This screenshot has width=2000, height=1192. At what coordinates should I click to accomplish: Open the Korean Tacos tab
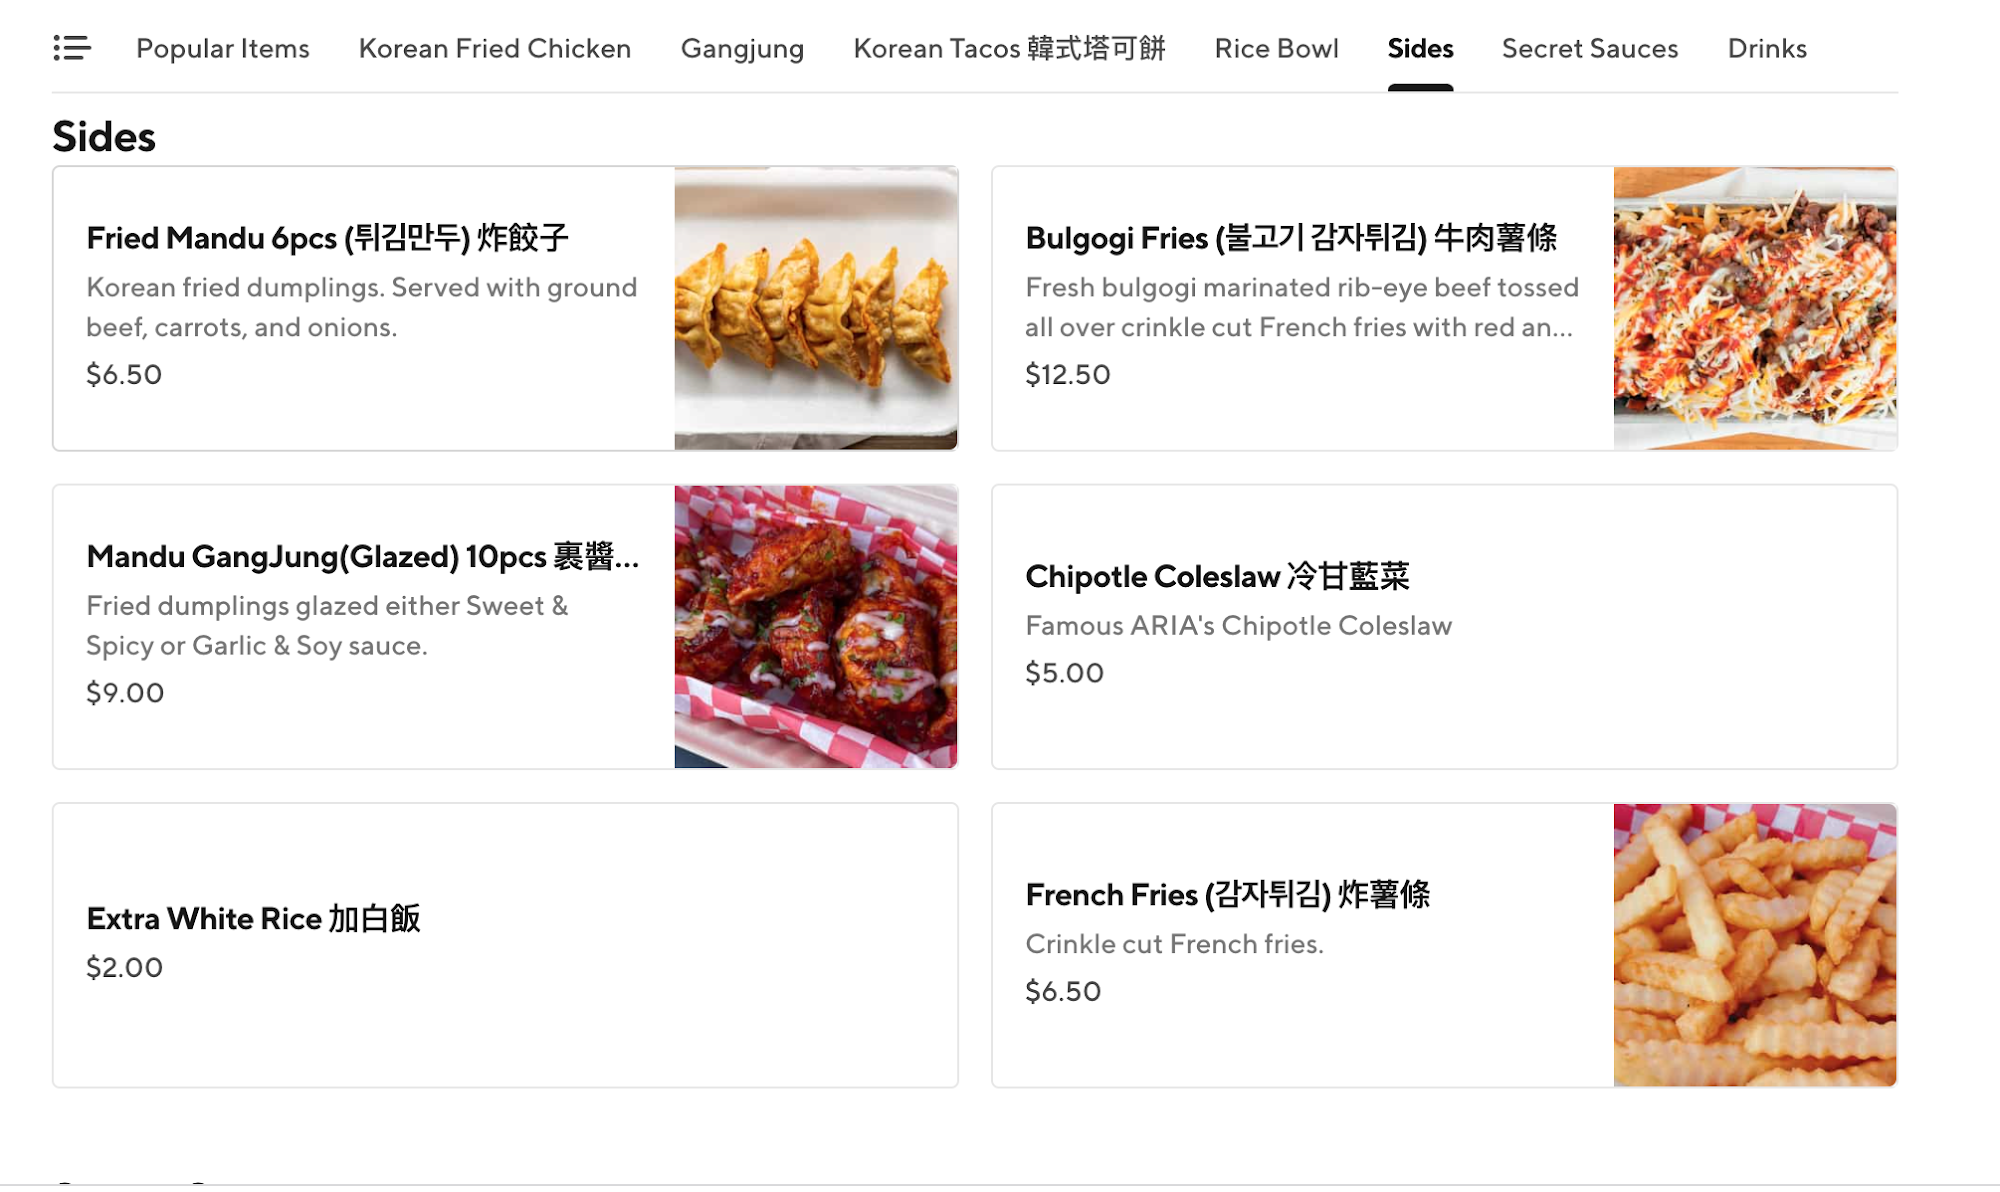[1009, 48]
